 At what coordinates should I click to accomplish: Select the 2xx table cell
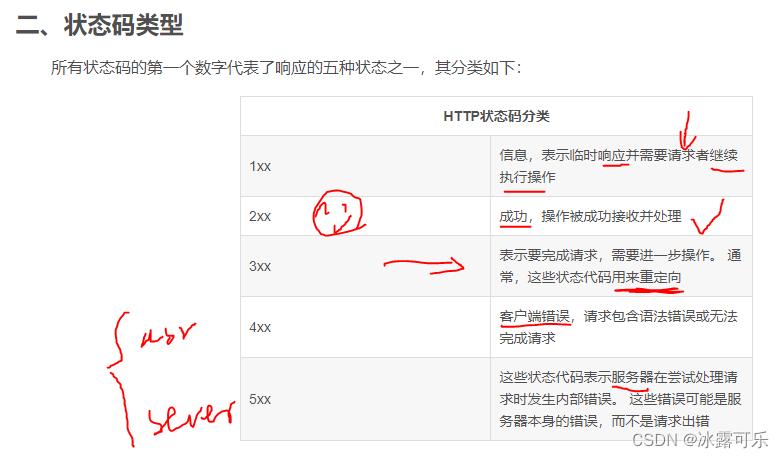coord(366,216)
